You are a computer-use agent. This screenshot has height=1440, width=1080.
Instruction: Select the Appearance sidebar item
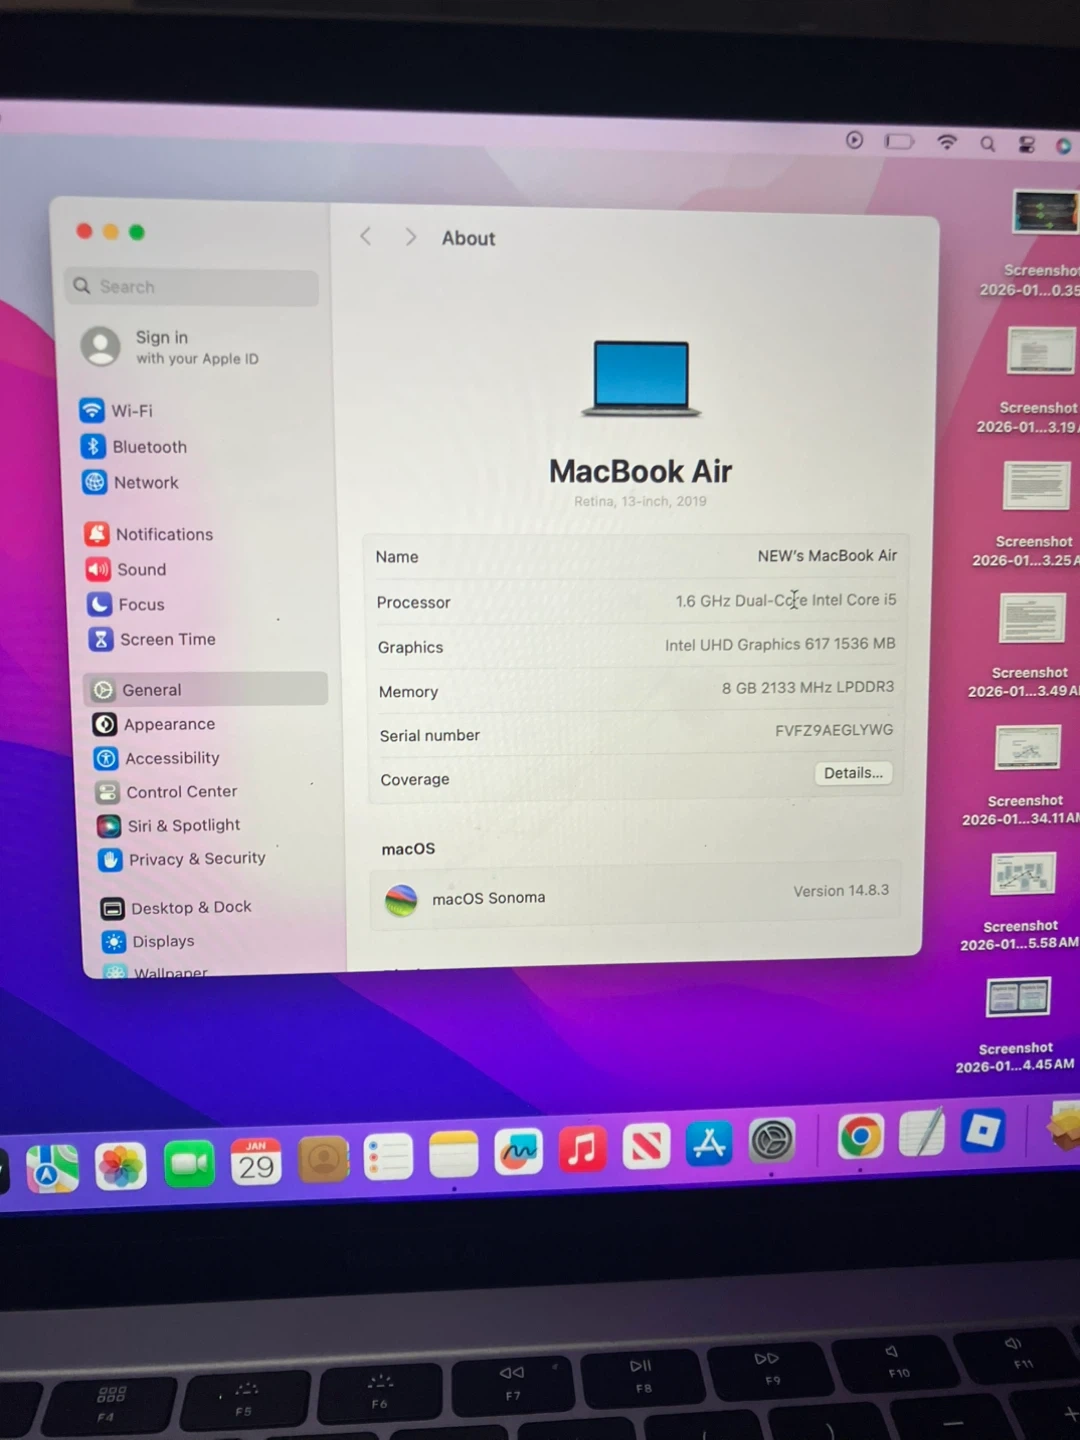[x=168, y=724]
